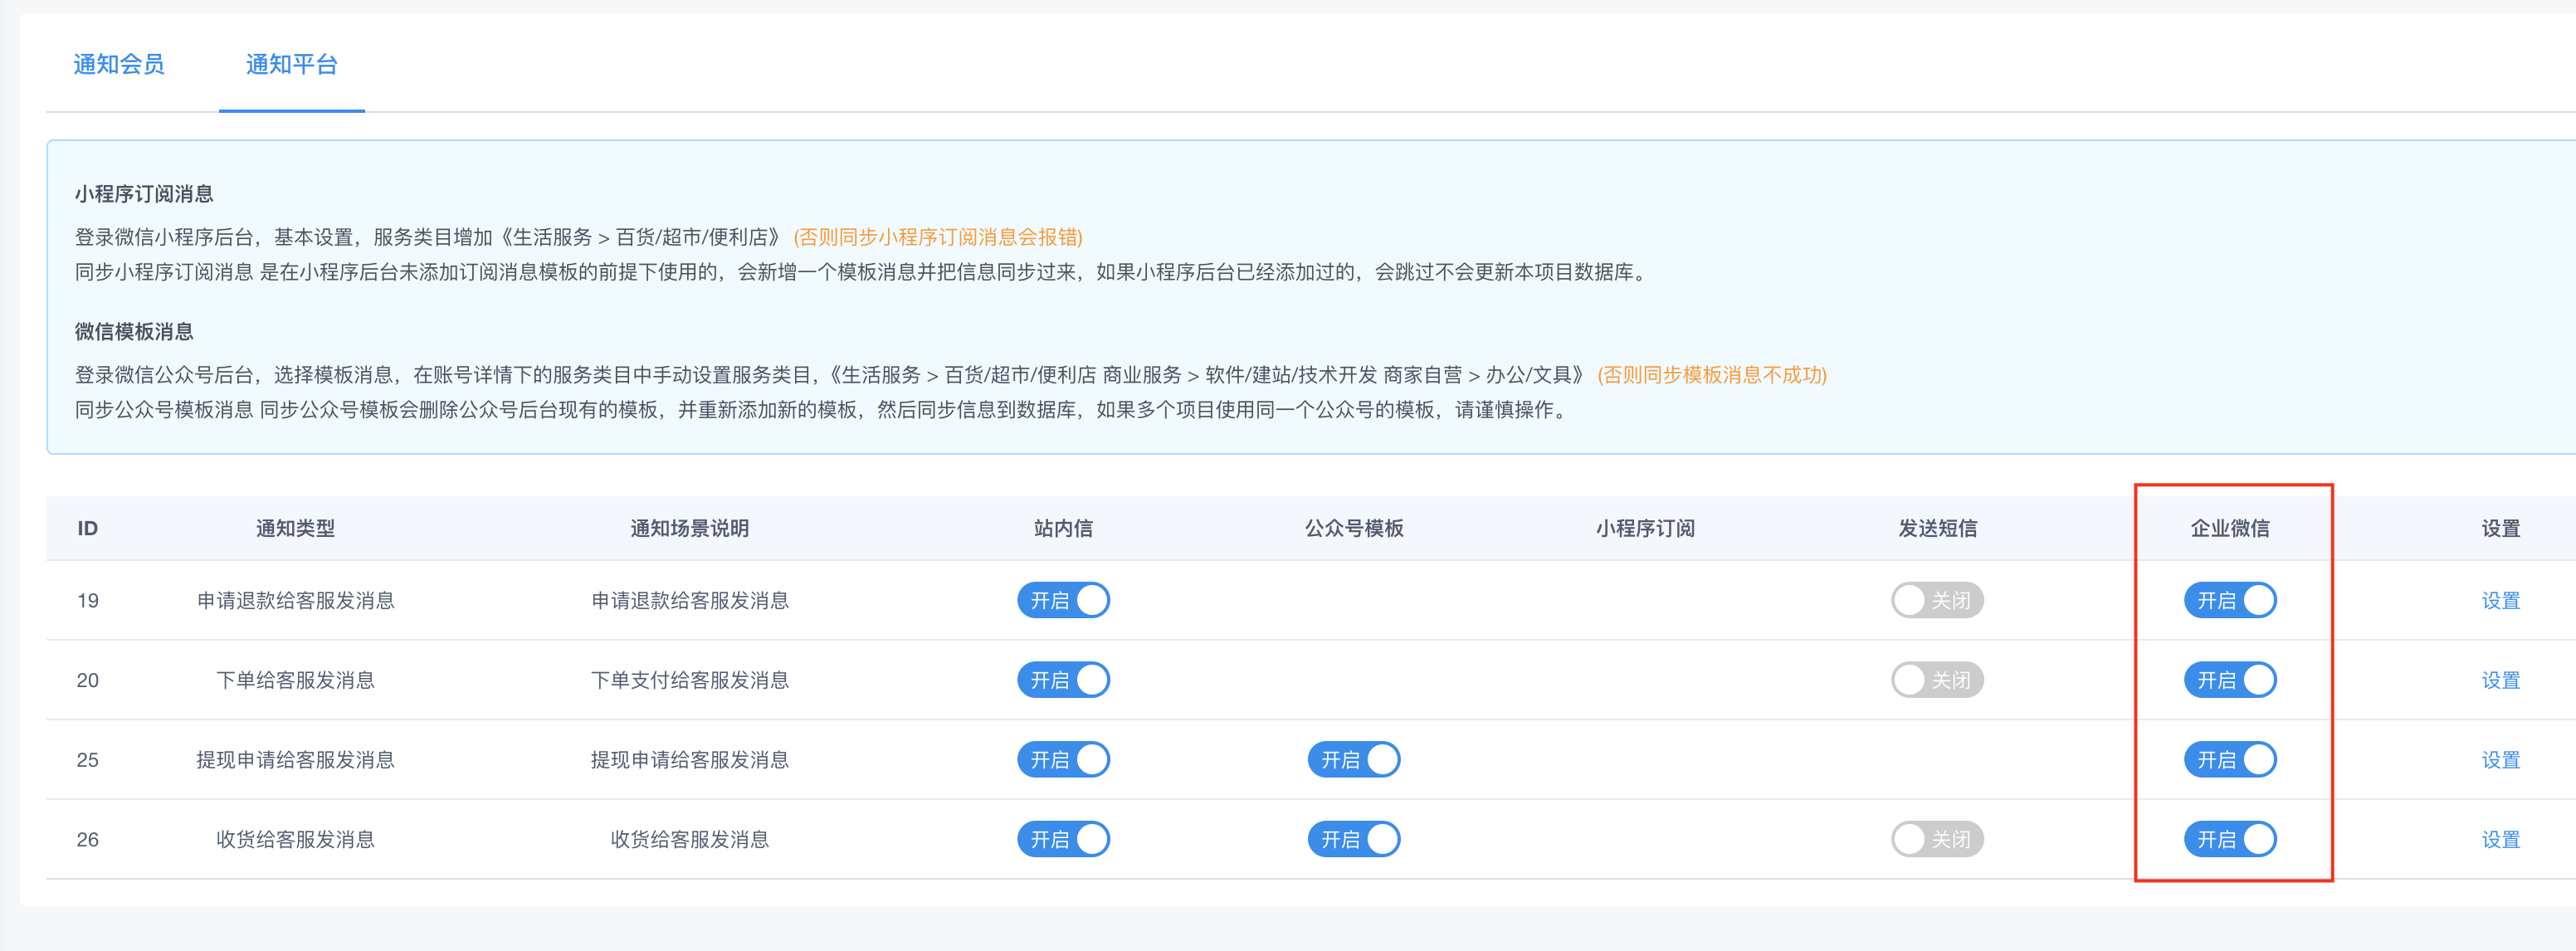Enable 发送短信 for 申请退款给客服发消息
The width and height of the screenshot is (2576, 951).
[1936, 600]
